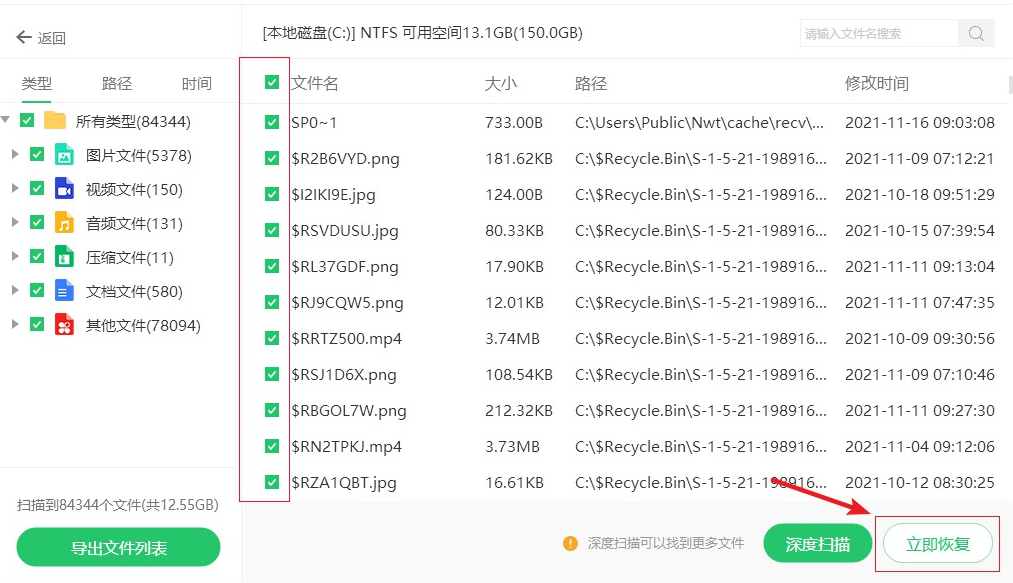Click the compressed files archive icon
Image resolution: width=1013 pixels, height=583 pixels.
64,257
